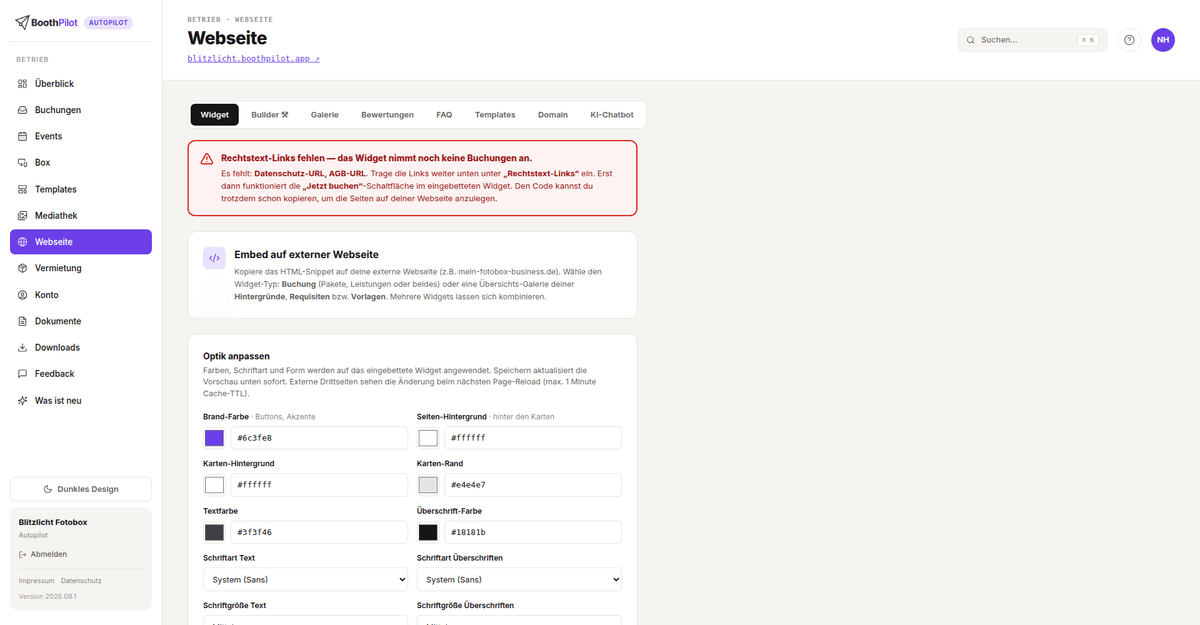1200x625 pixels.
Task: Switch to the Galerie tab
Action: tap(325, 115)
